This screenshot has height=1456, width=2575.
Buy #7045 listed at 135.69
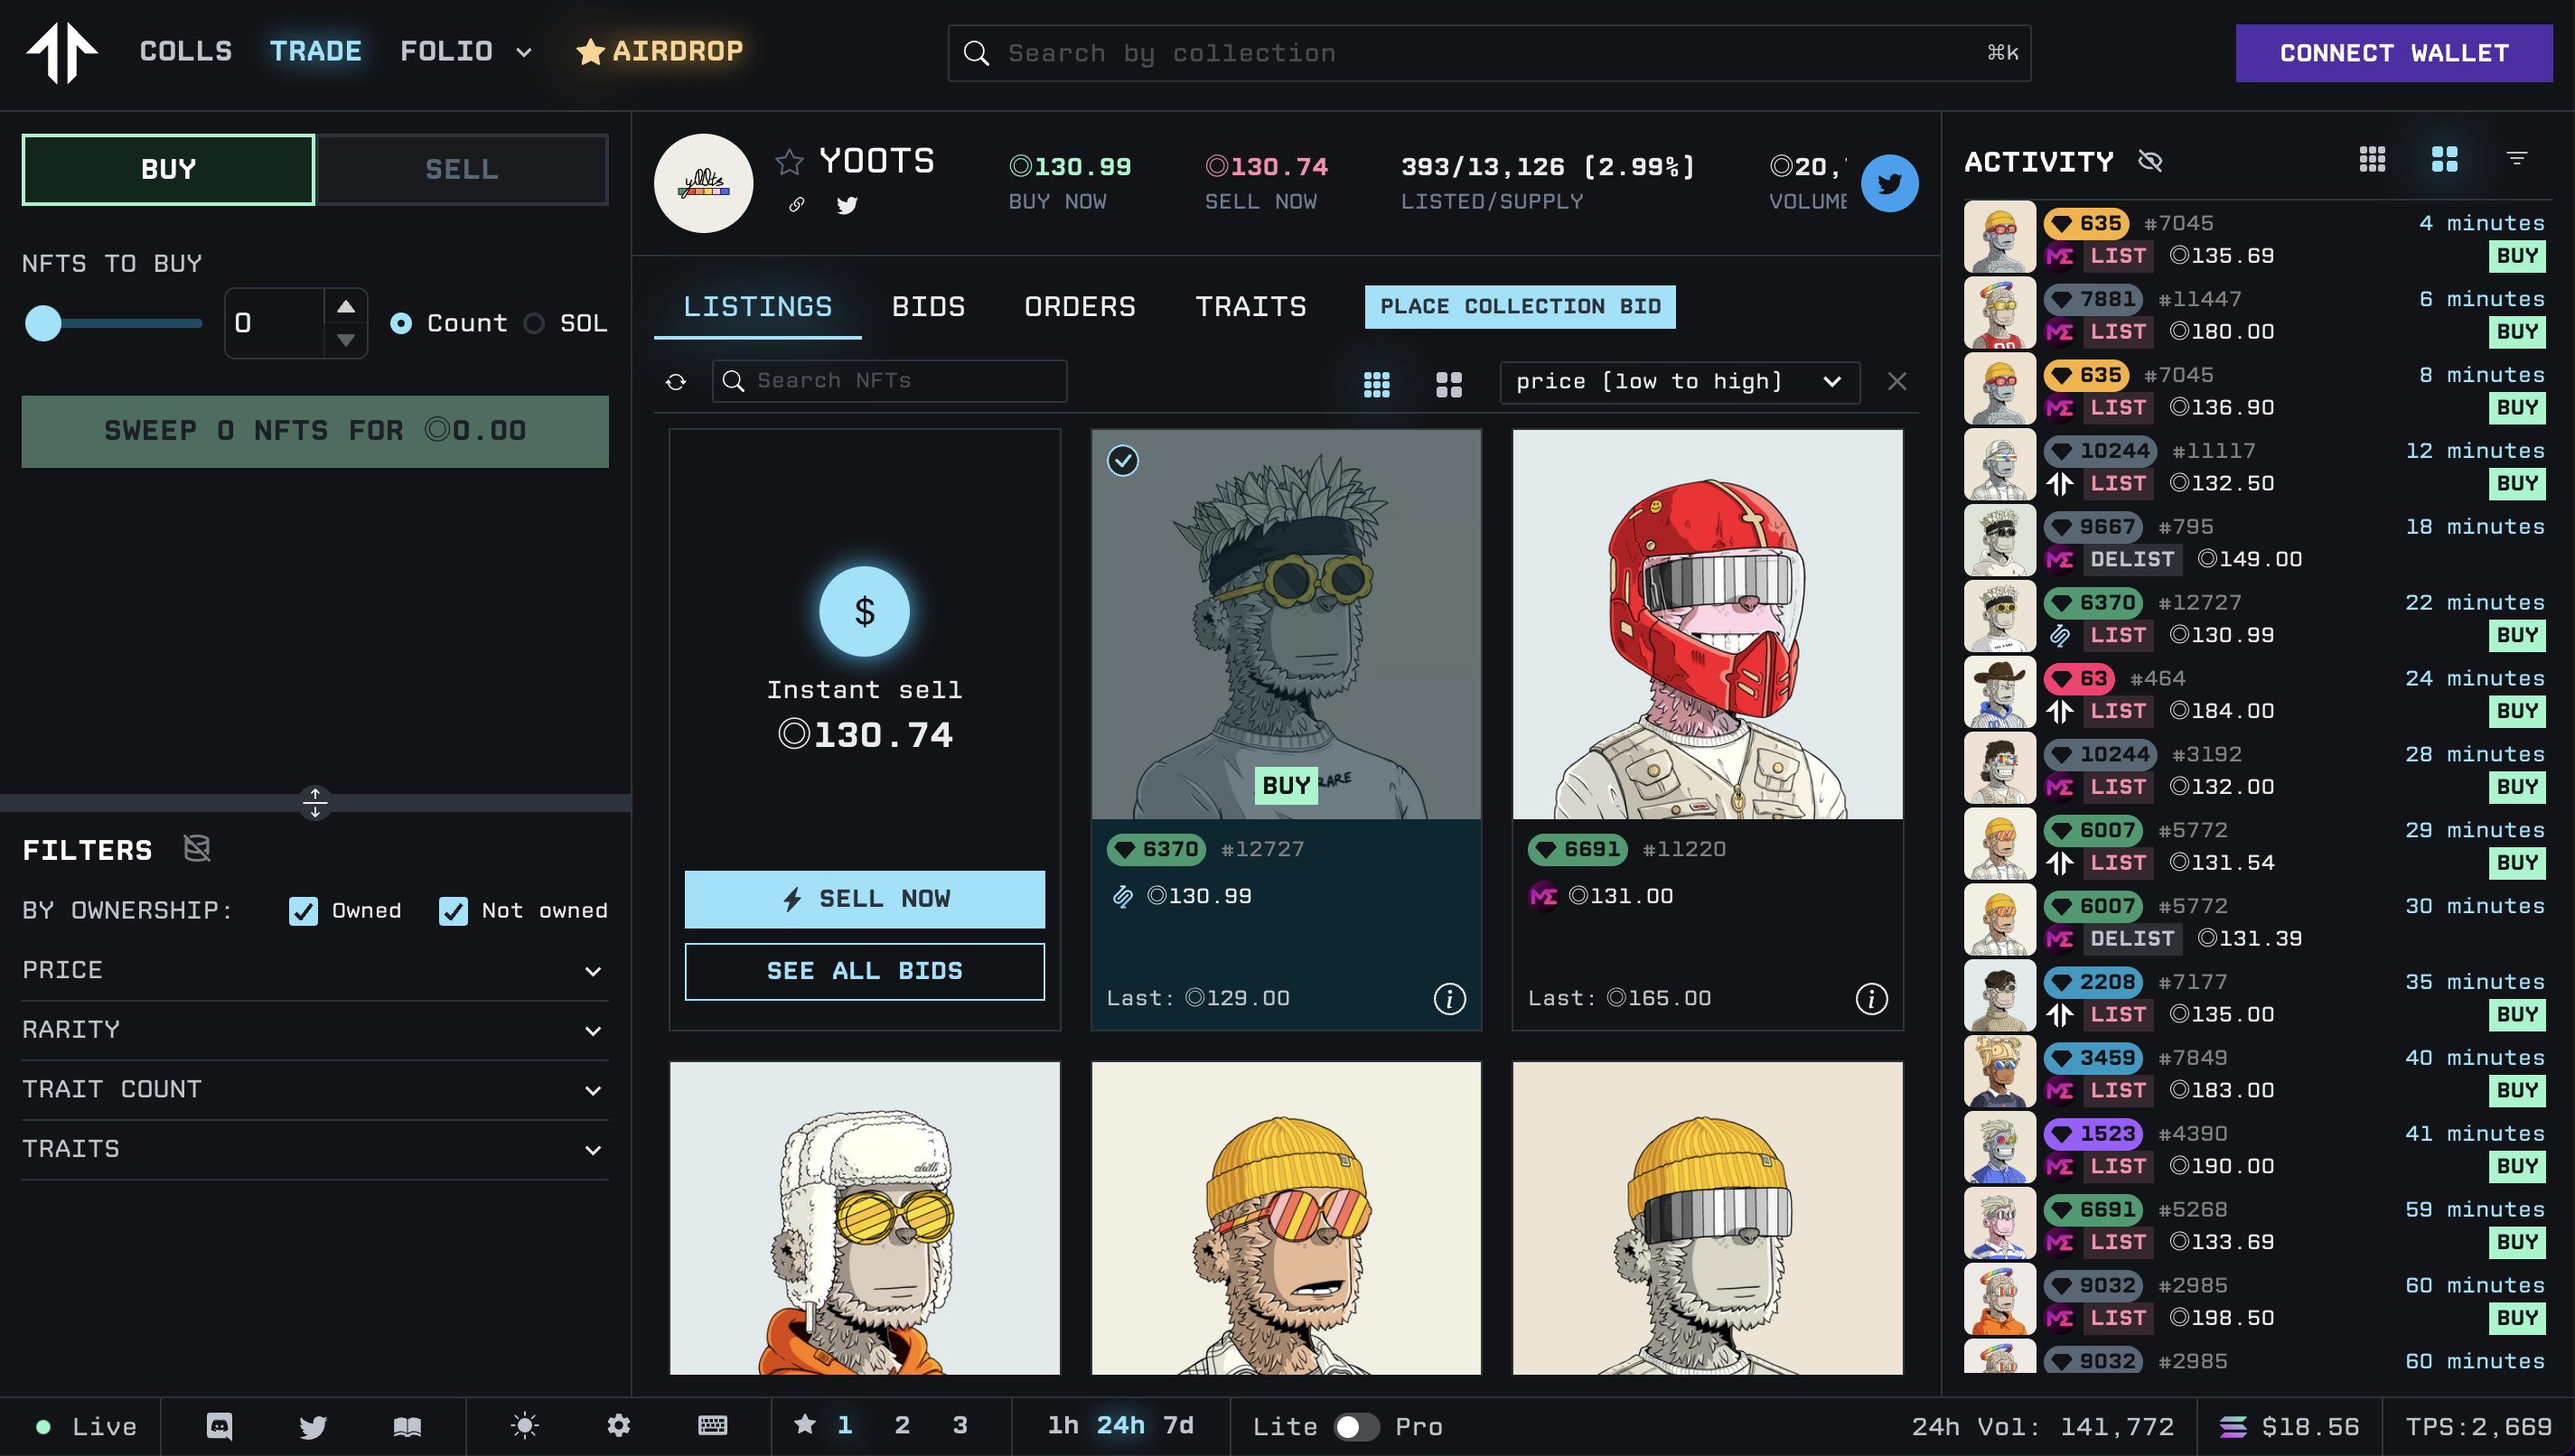click(2517, 256)
